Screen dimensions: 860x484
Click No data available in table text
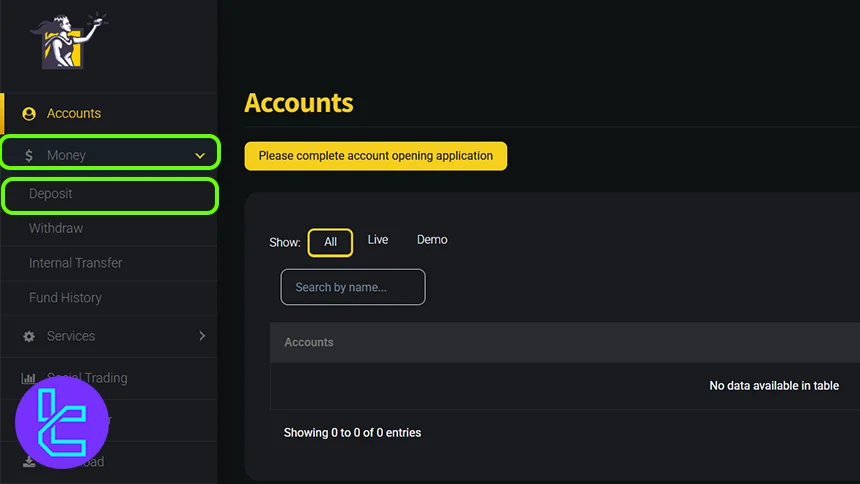tap(774, 386)
